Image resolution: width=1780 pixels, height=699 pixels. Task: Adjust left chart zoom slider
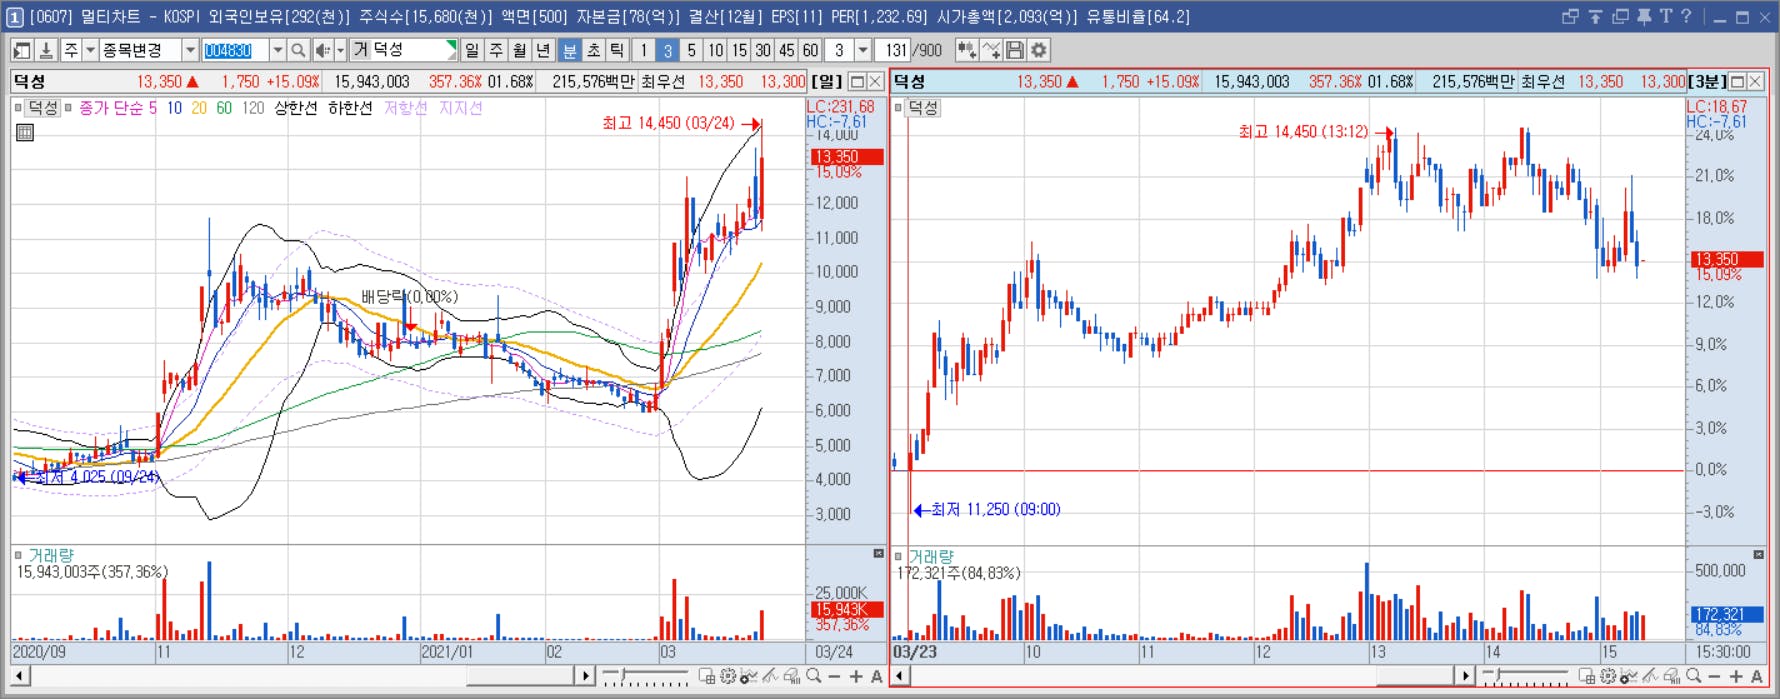pos(646,677)
